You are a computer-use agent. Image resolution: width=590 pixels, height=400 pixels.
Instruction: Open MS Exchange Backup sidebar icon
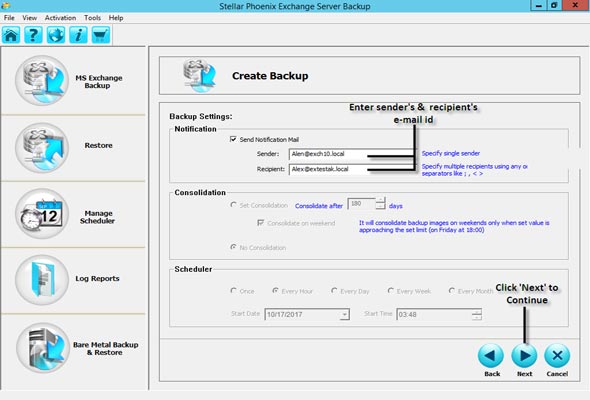tap(42, 80)
